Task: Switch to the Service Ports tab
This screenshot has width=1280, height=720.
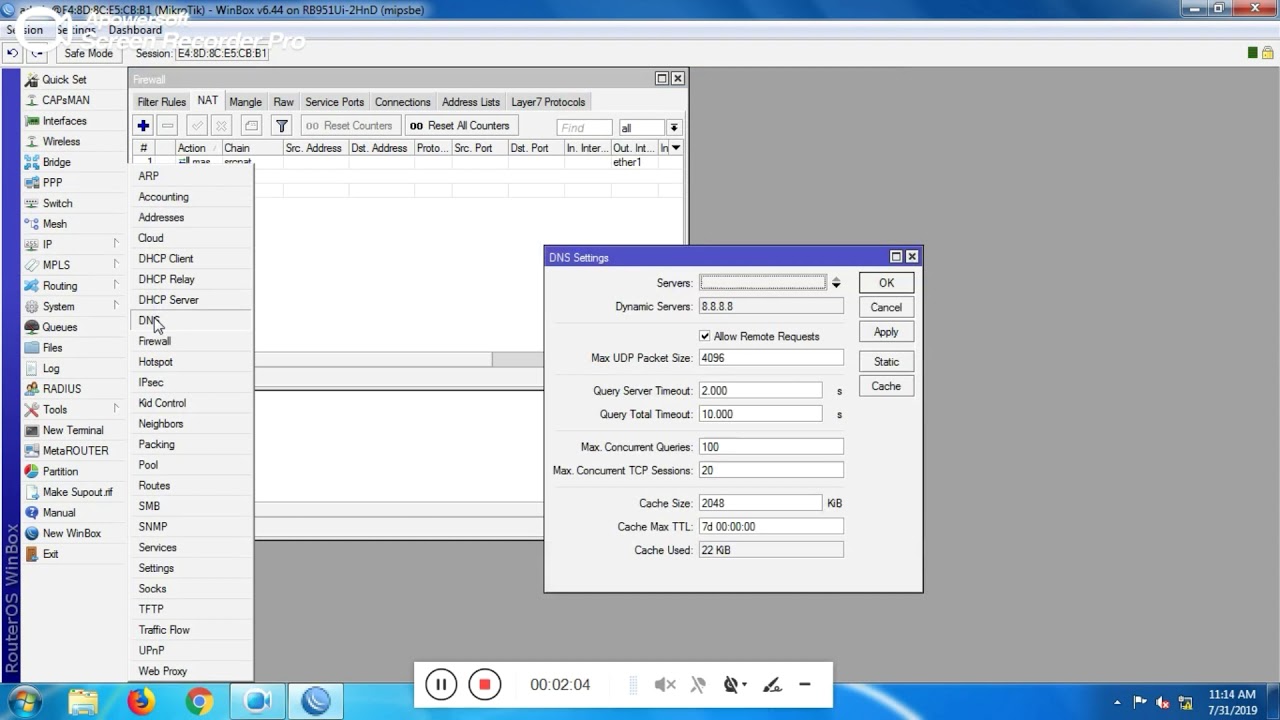Action: pos(334,102)
